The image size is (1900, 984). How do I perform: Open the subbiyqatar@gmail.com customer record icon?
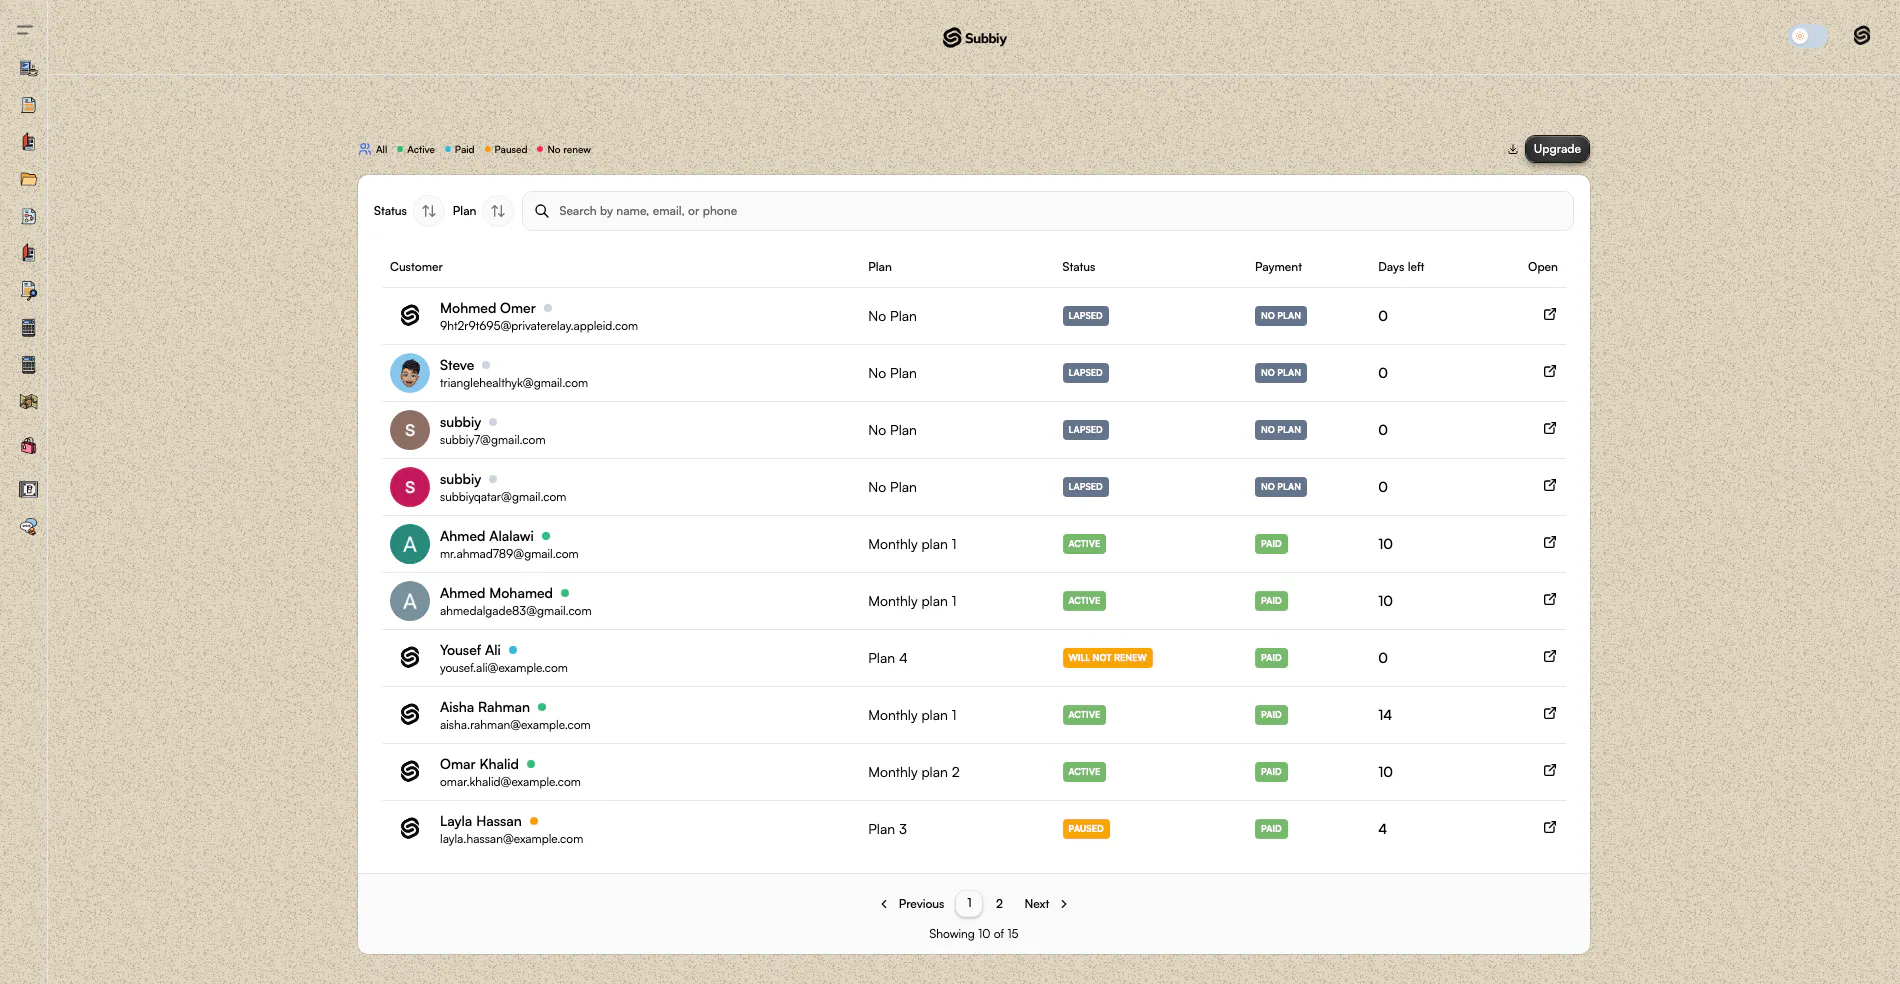[x=1549, y=485]
